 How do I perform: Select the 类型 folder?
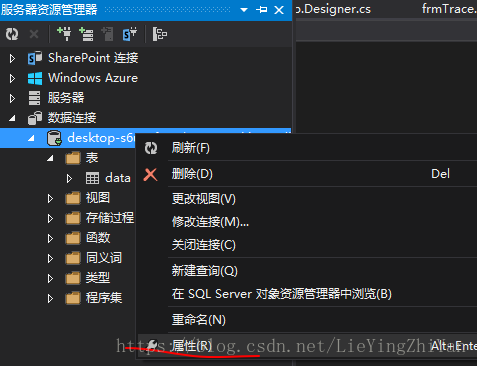(x=98, y=278)
